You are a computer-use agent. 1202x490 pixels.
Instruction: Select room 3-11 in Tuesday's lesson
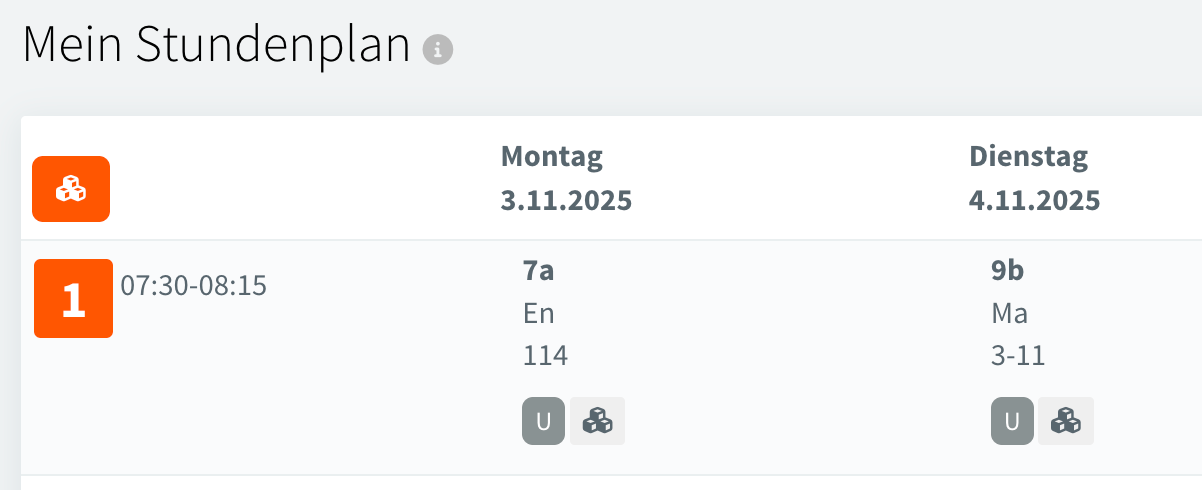point(1018,355)
